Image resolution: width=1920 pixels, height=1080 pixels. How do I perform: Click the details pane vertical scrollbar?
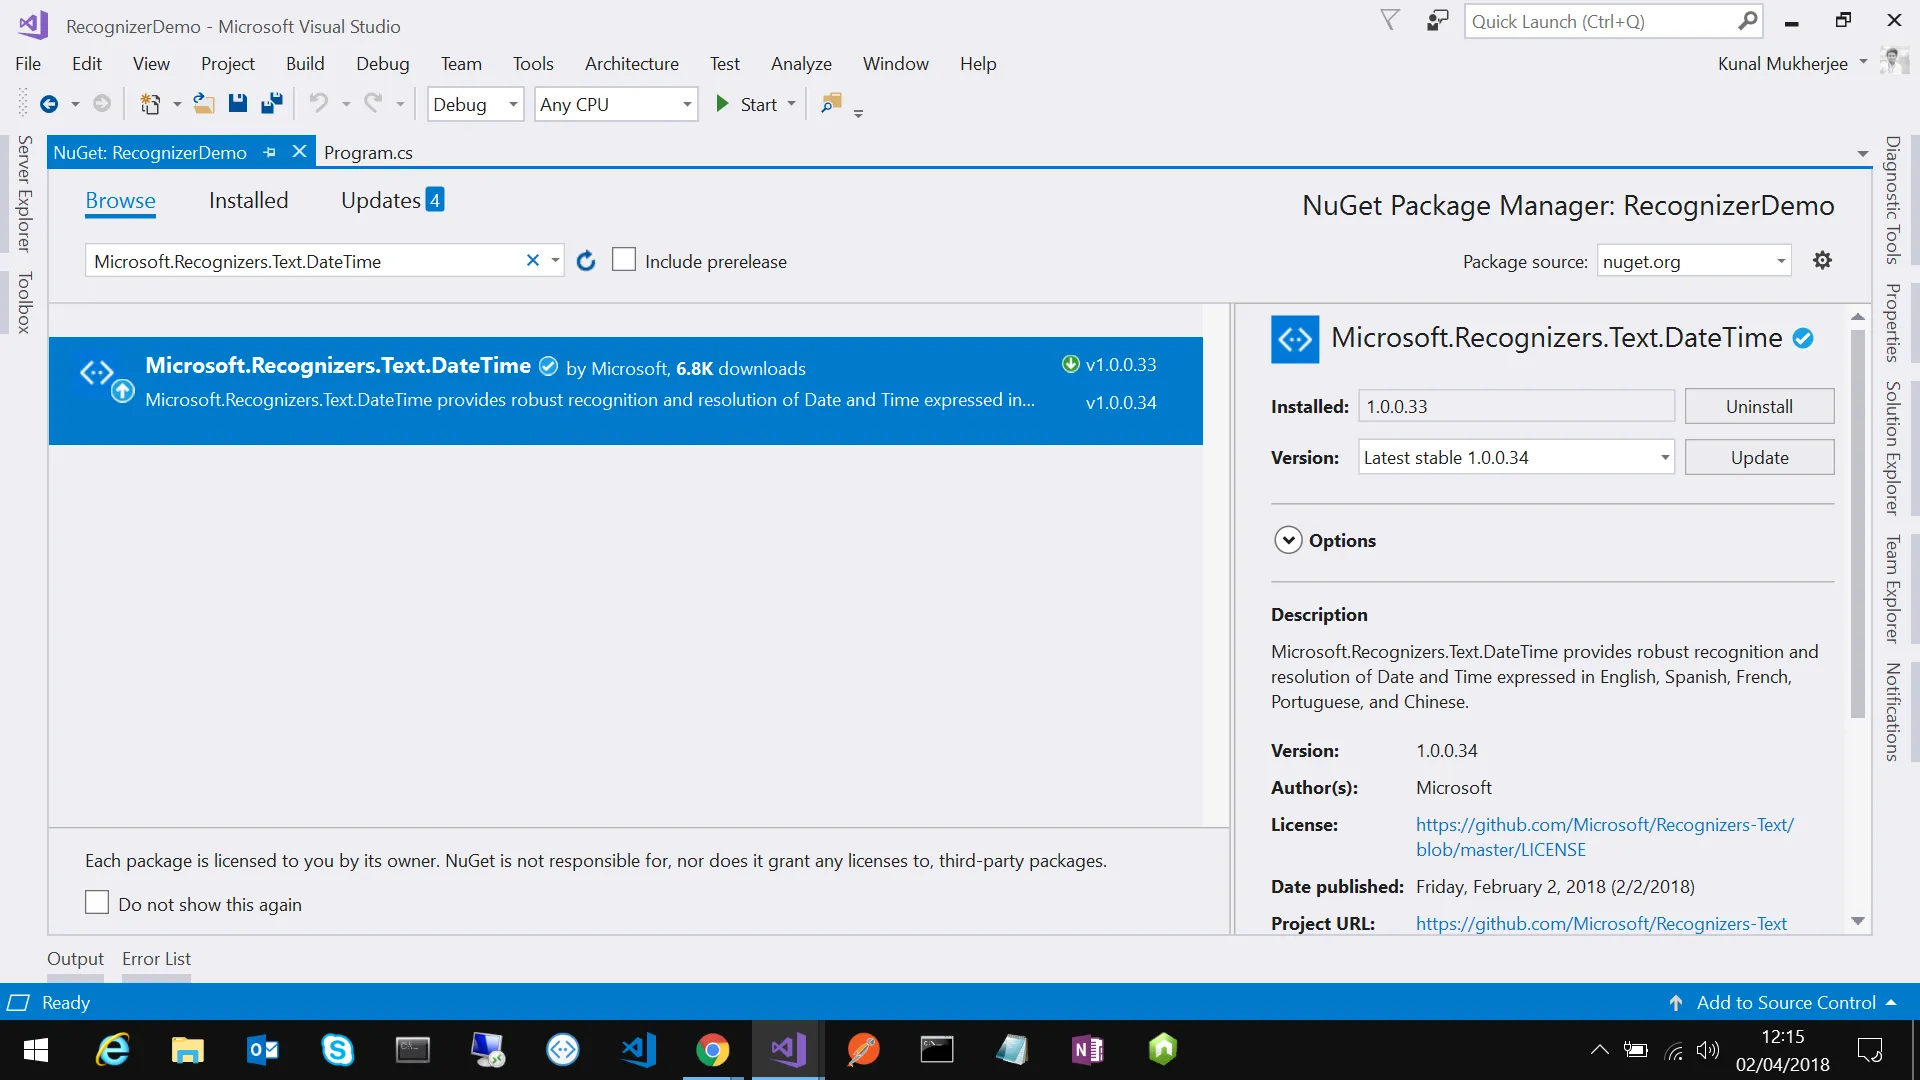[x=1857, y=520]
